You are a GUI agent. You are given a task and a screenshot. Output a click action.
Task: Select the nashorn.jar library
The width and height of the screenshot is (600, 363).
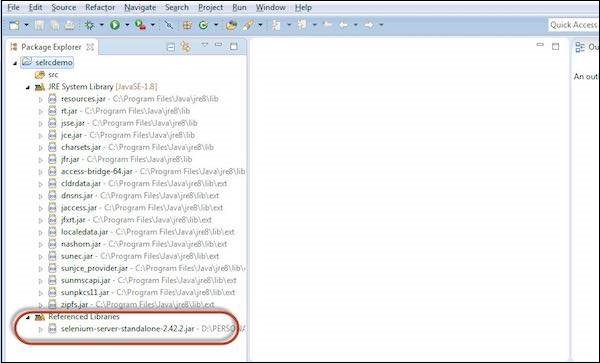coord(81,244)
